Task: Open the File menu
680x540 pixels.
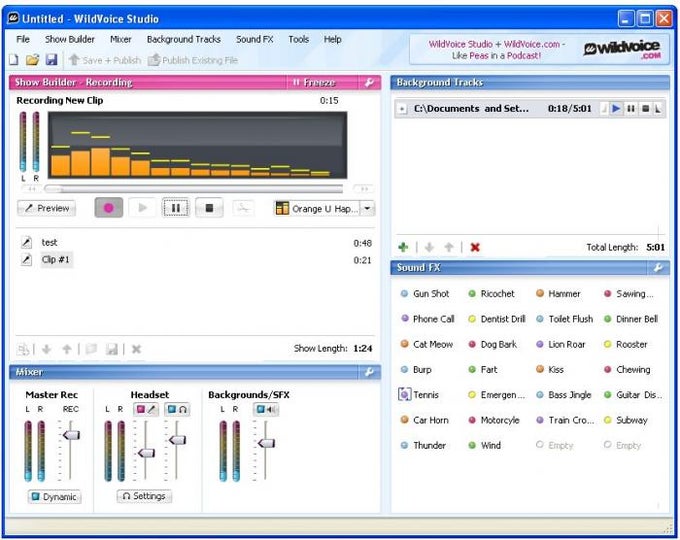Action: (x=23, y=39)
